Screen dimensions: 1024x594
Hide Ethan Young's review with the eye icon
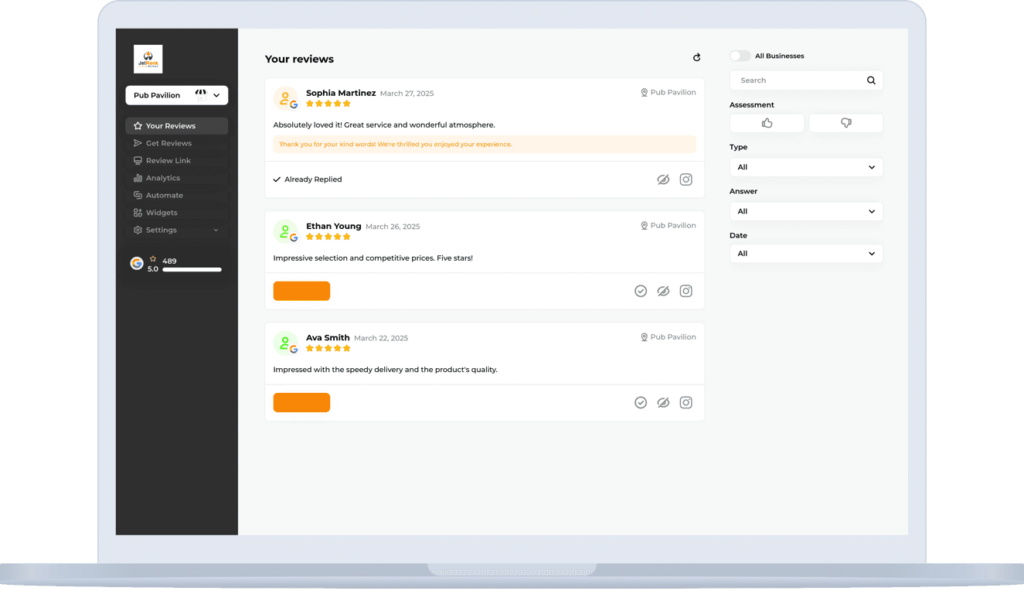[664, 291]
